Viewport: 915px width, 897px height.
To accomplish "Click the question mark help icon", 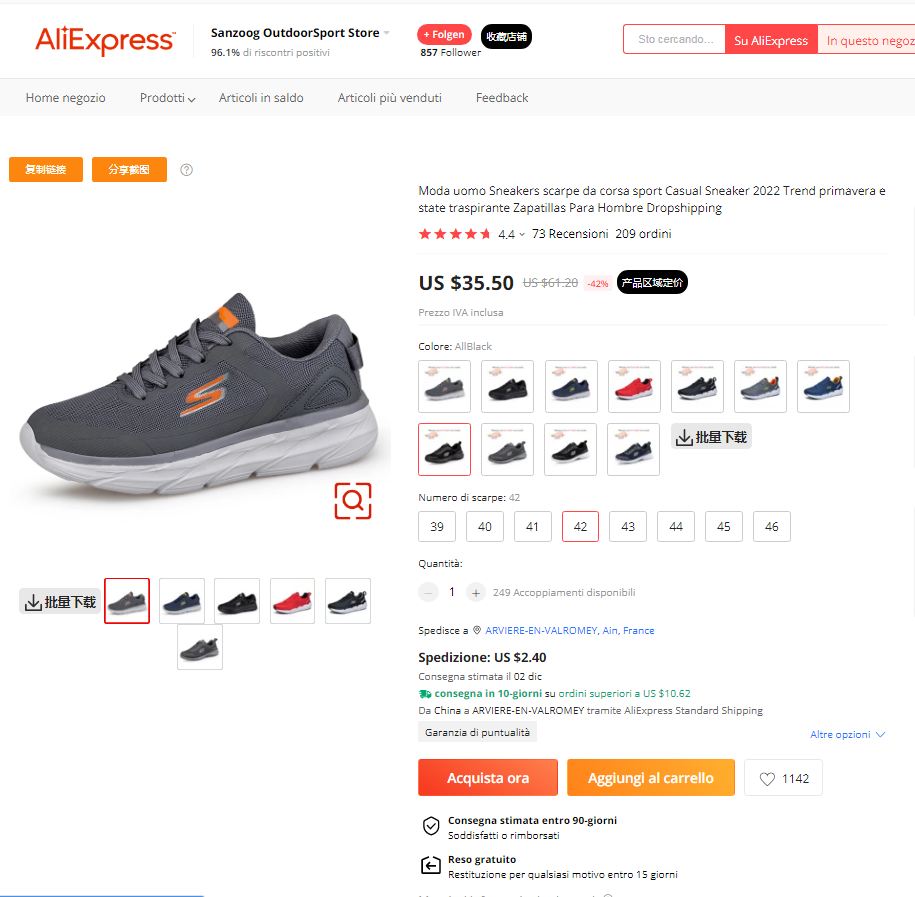I will pos(186,170).
